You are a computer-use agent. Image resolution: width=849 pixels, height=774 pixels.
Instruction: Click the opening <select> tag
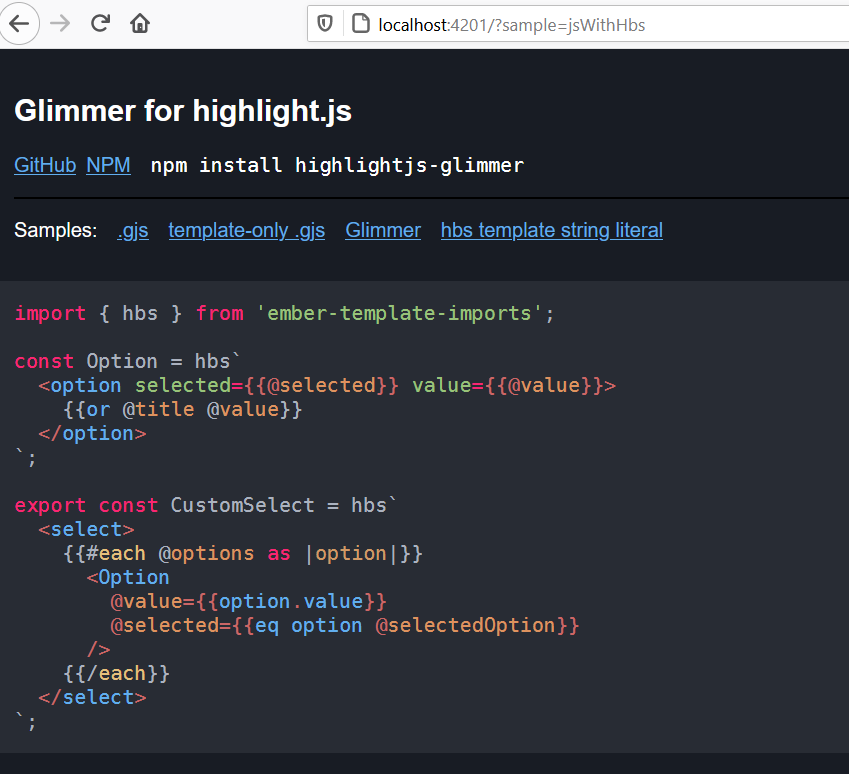[x=87, y=530]
